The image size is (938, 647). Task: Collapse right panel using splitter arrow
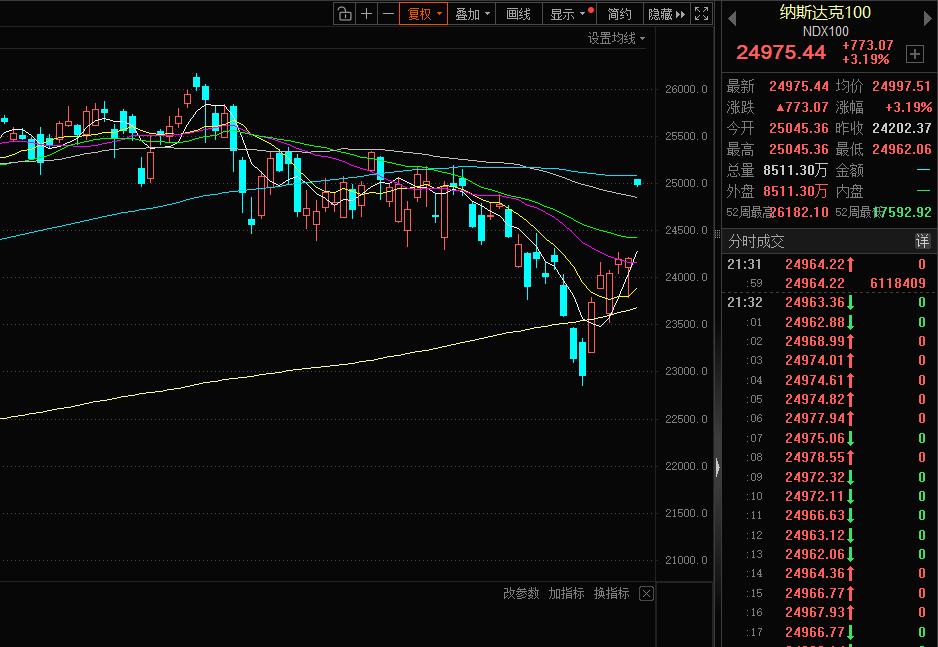tap(717, 467)
